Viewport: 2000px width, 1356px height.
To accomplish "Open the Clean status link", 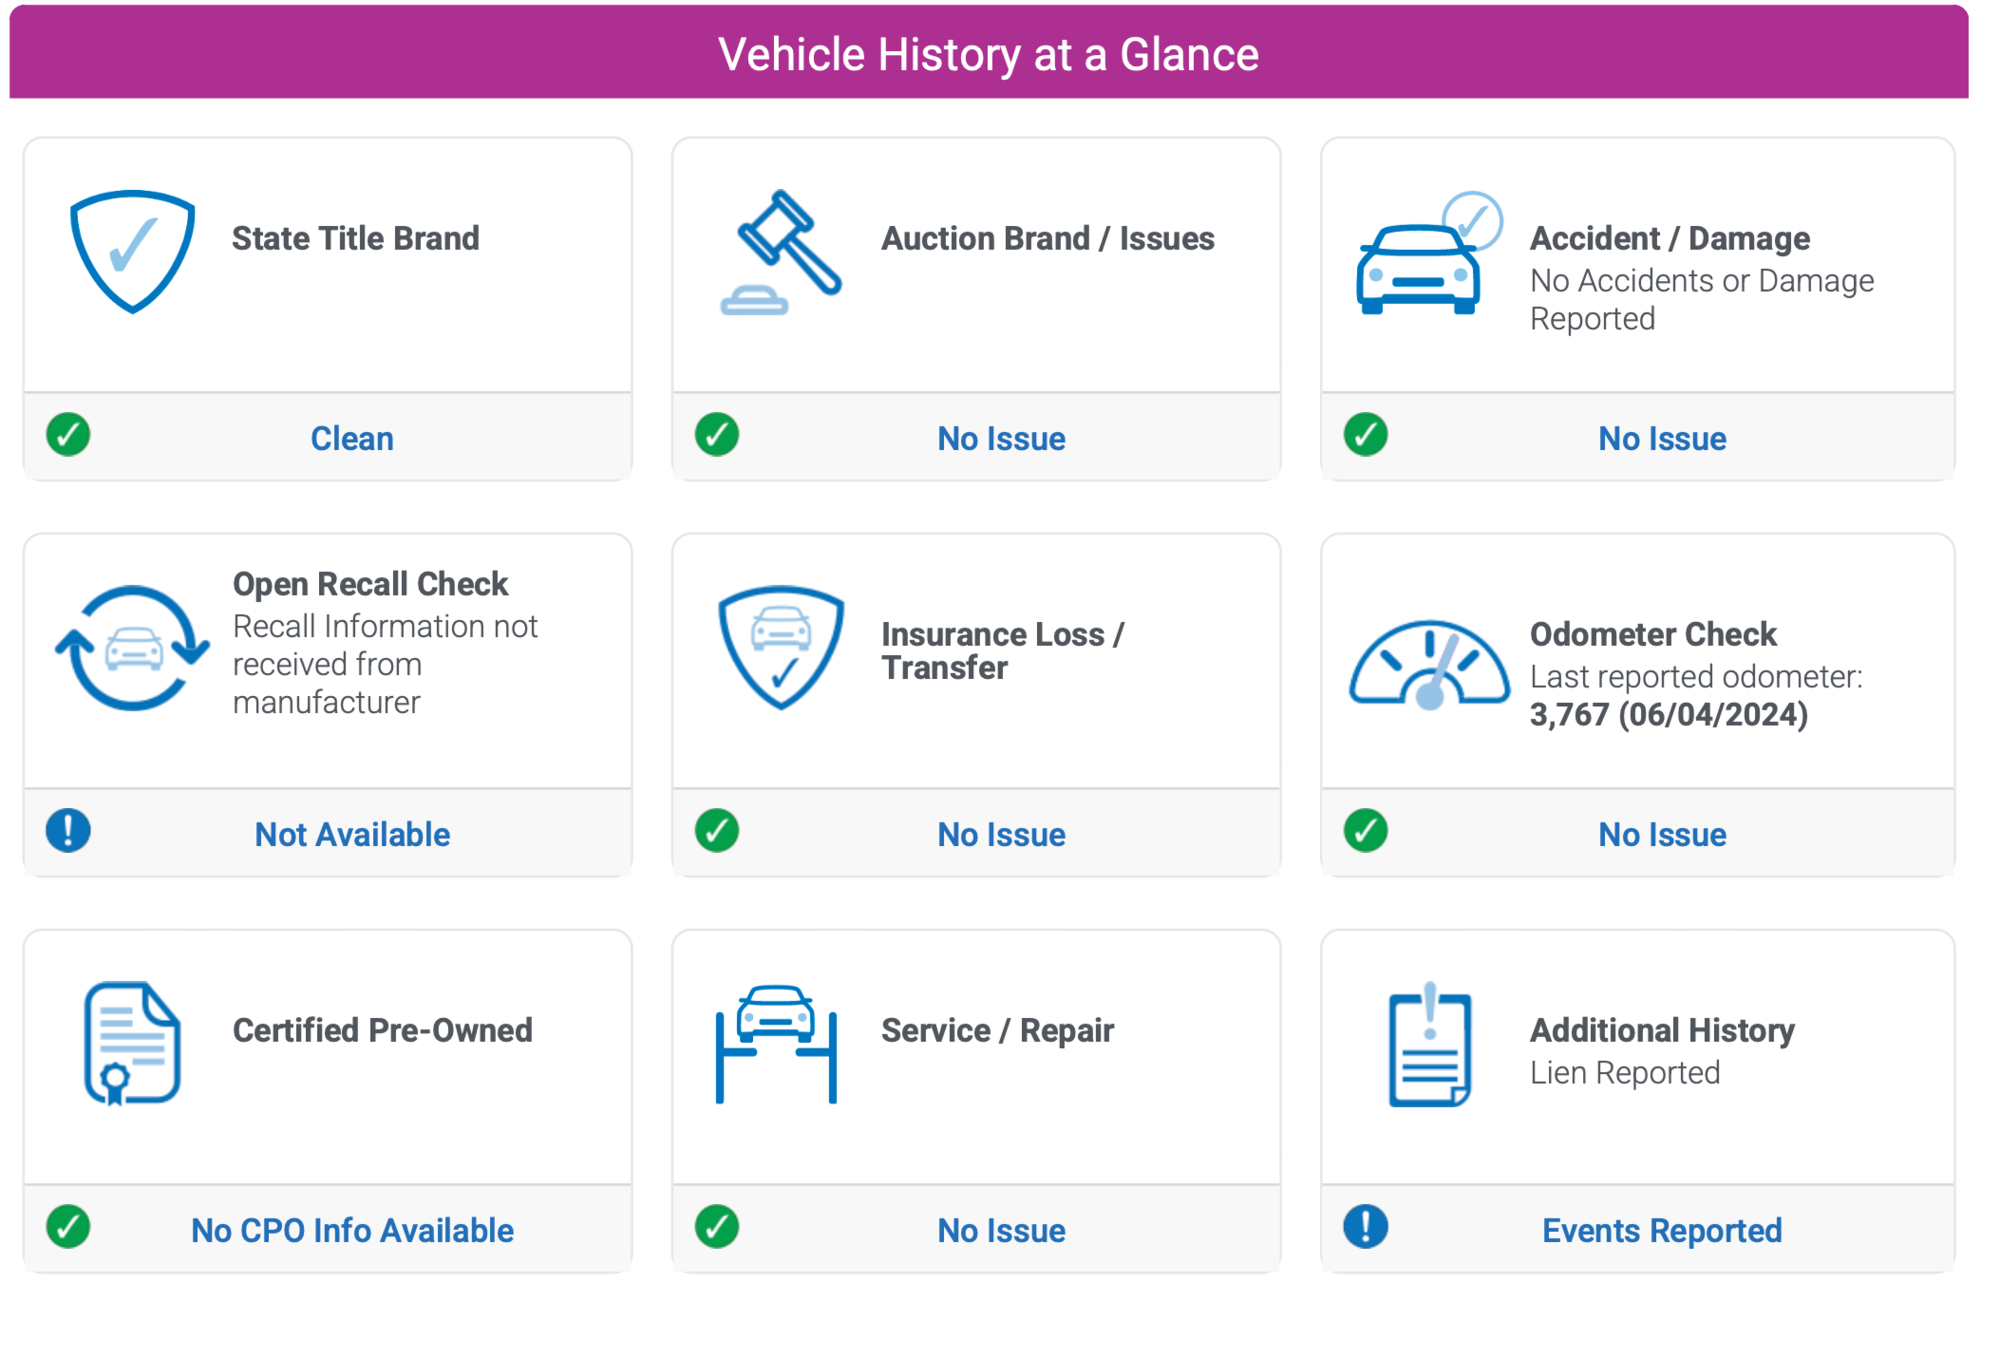I will 352,438.
